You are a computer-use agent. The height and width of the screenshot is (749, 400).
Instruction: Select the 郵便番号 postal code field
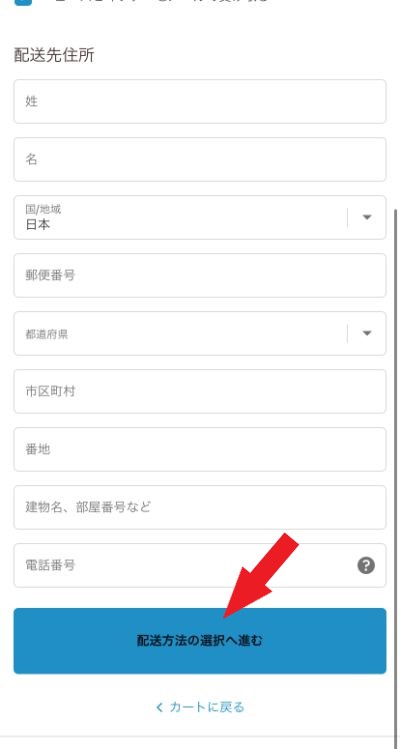(200, 276)
